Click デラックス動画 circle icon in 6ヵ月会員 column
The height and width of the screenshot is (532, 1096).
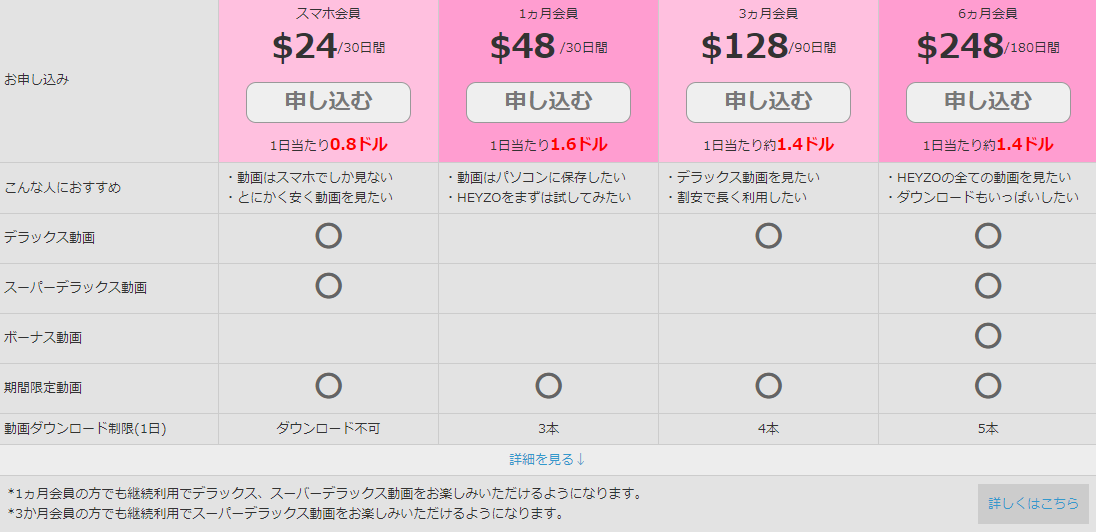click(x=988, y=236)
